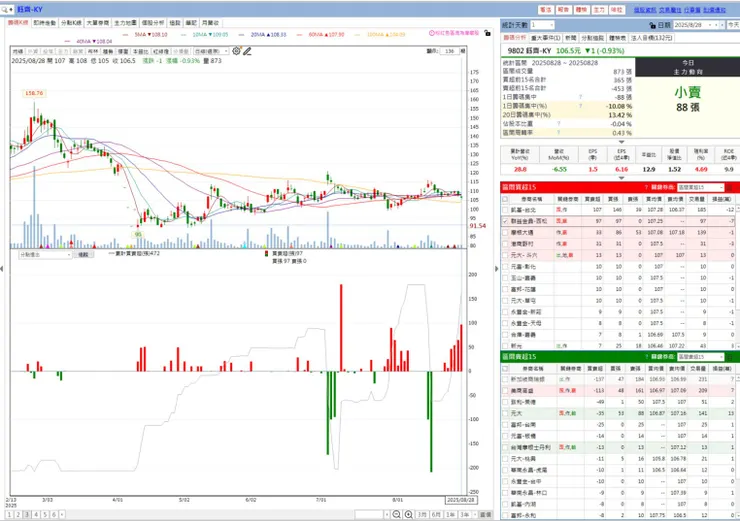Open 統計天數 dropdown
Screen dimensions: 740x521
551,25
